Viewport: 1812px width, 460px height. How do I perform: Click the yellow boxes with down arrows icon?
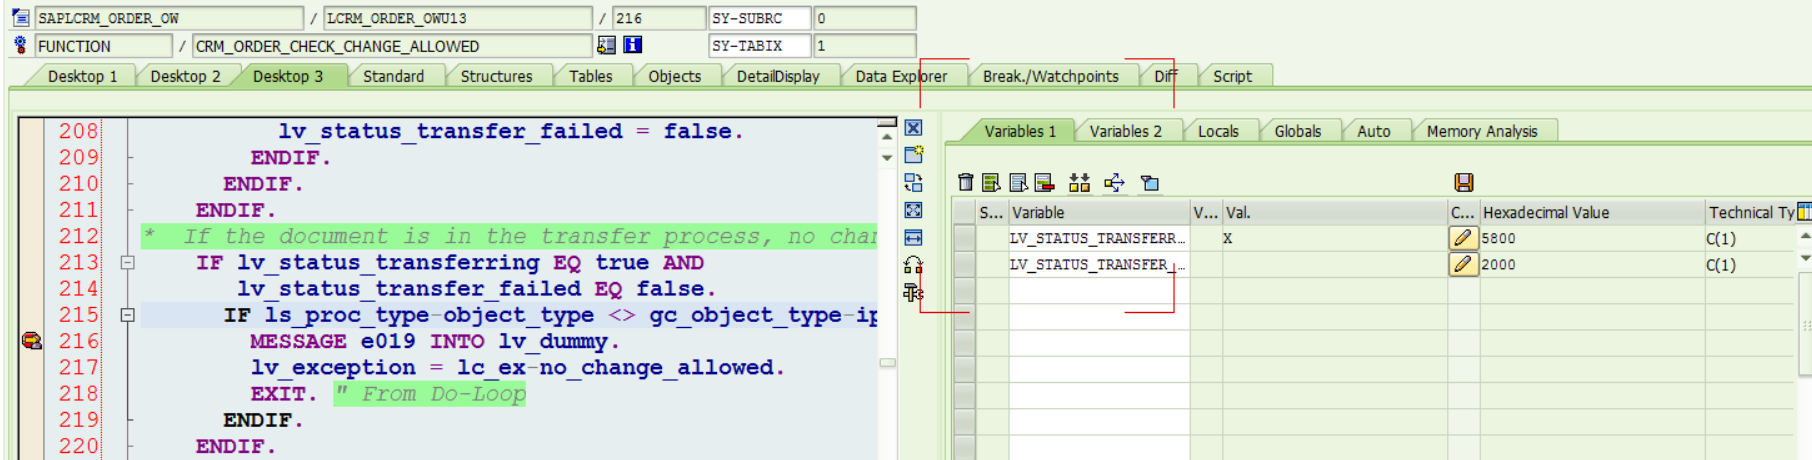click(x=1079, y=182)
